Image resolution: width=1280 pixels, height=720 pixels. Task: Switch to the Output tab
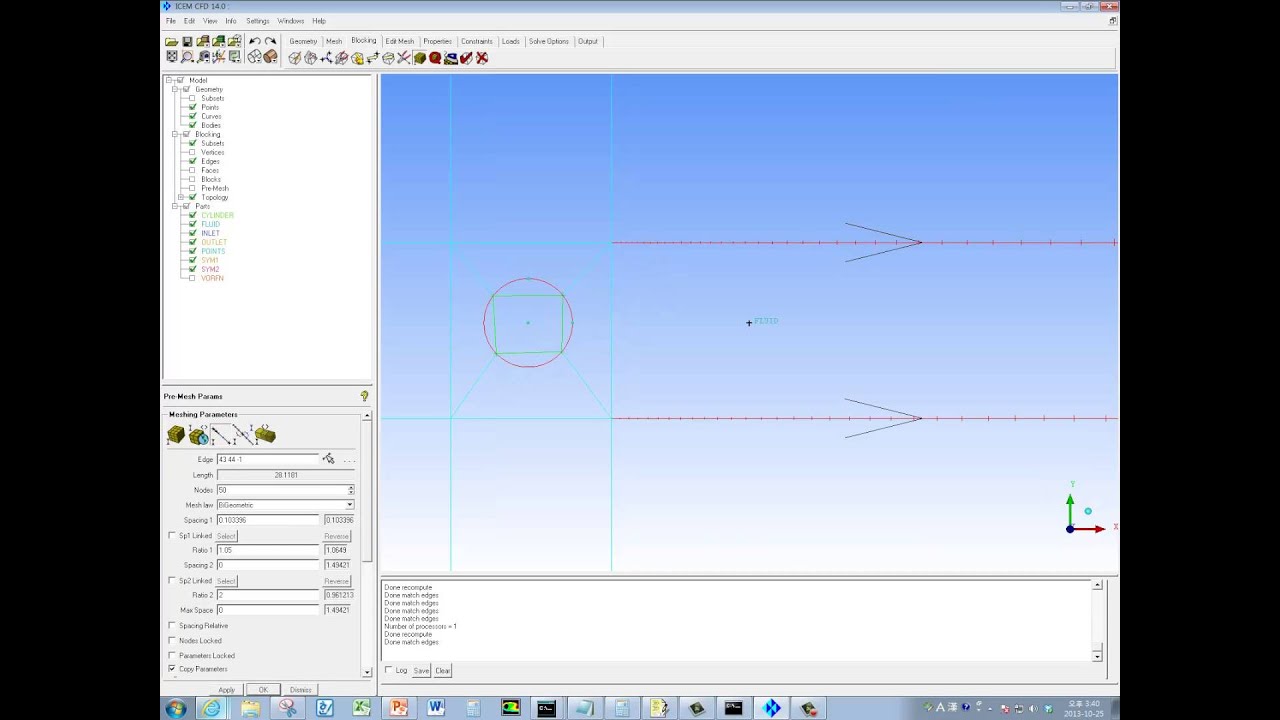click(588, 41)
